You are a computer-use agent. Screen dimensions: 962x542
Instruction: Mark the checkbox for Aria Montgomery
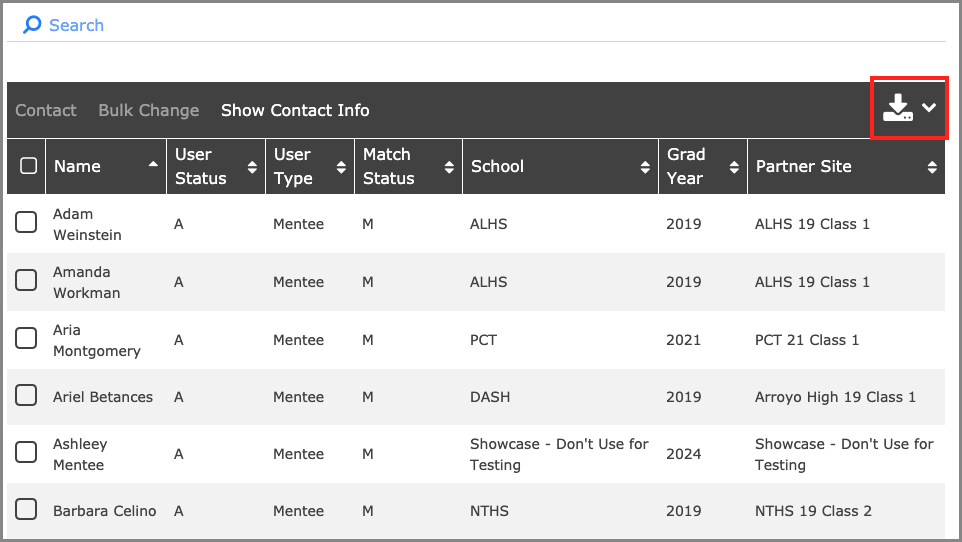26,340
